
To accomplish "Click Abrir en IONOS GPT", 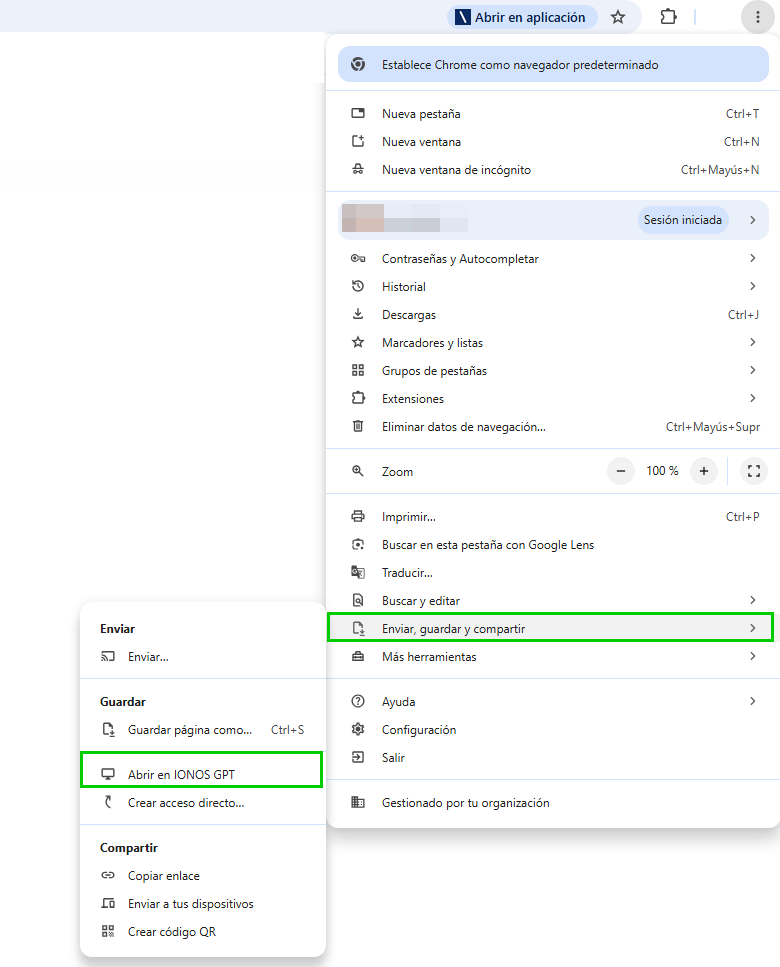I will 203,775.
